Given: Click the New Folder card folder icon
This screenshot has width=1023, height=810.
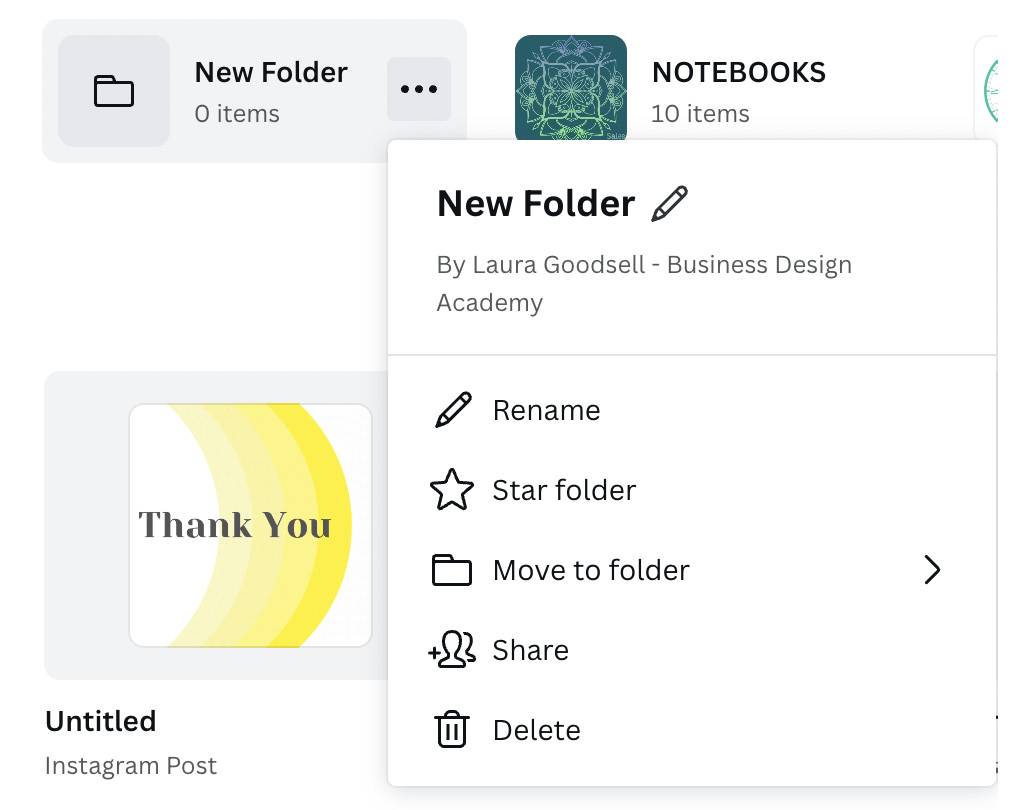Looking at the screenshot, I should [114, 91].
